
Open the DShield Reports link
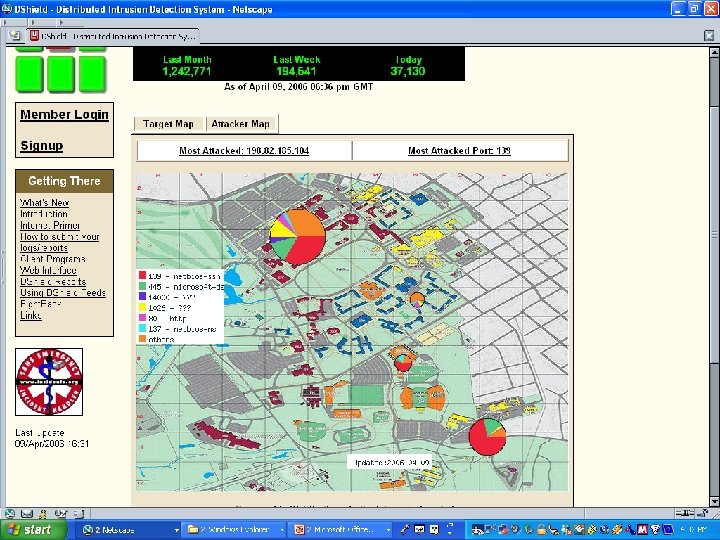tap(53, 281)
